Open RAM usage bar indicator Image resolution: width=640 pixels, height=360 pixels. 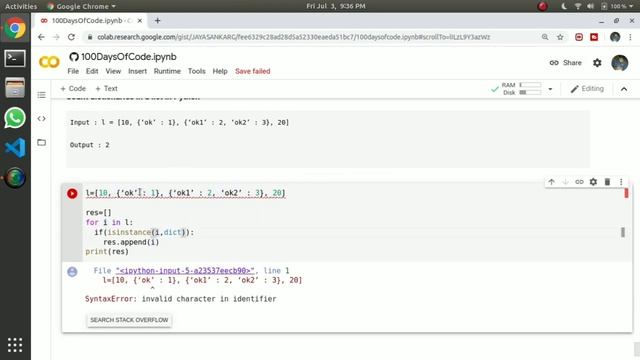coord(530,85)
